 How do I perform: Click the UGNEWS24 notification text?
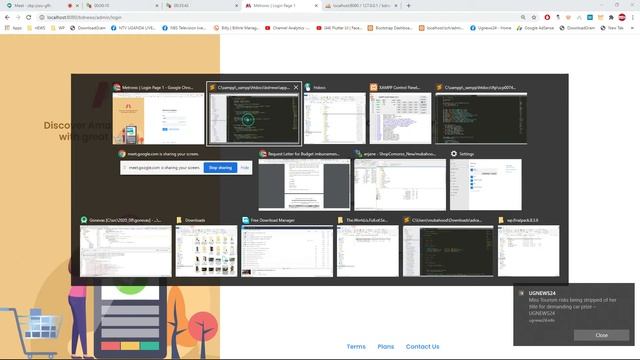click(x=572, y=307)
